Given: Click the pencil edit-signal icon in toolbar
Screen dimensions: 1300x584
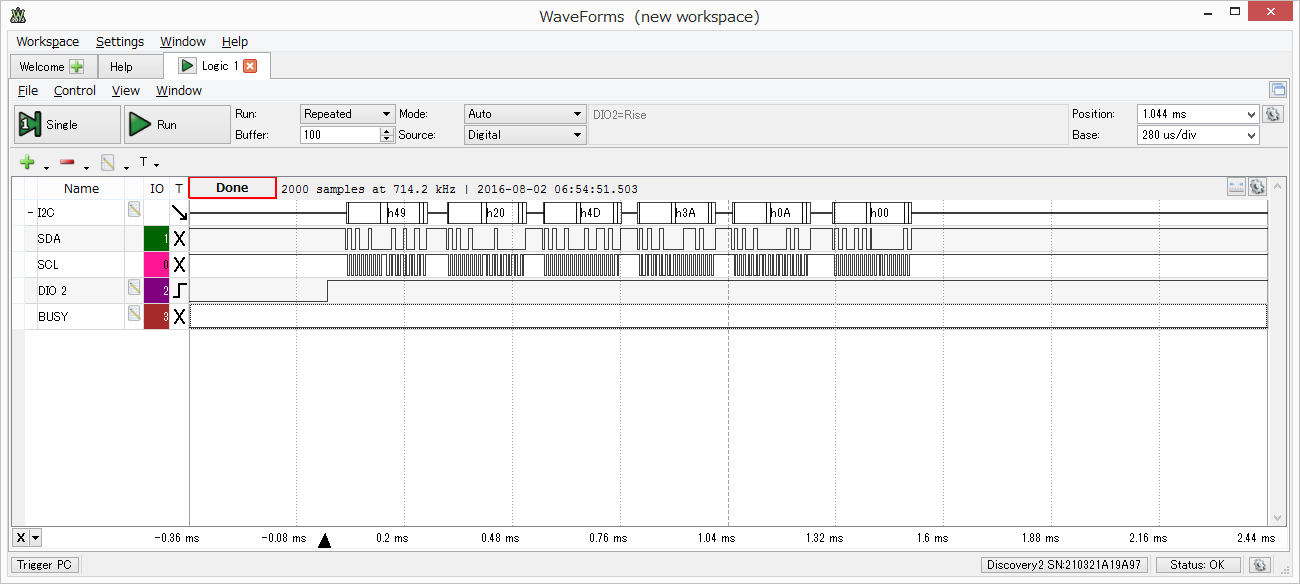Looking at the screenshot, I should pos(108,162).
